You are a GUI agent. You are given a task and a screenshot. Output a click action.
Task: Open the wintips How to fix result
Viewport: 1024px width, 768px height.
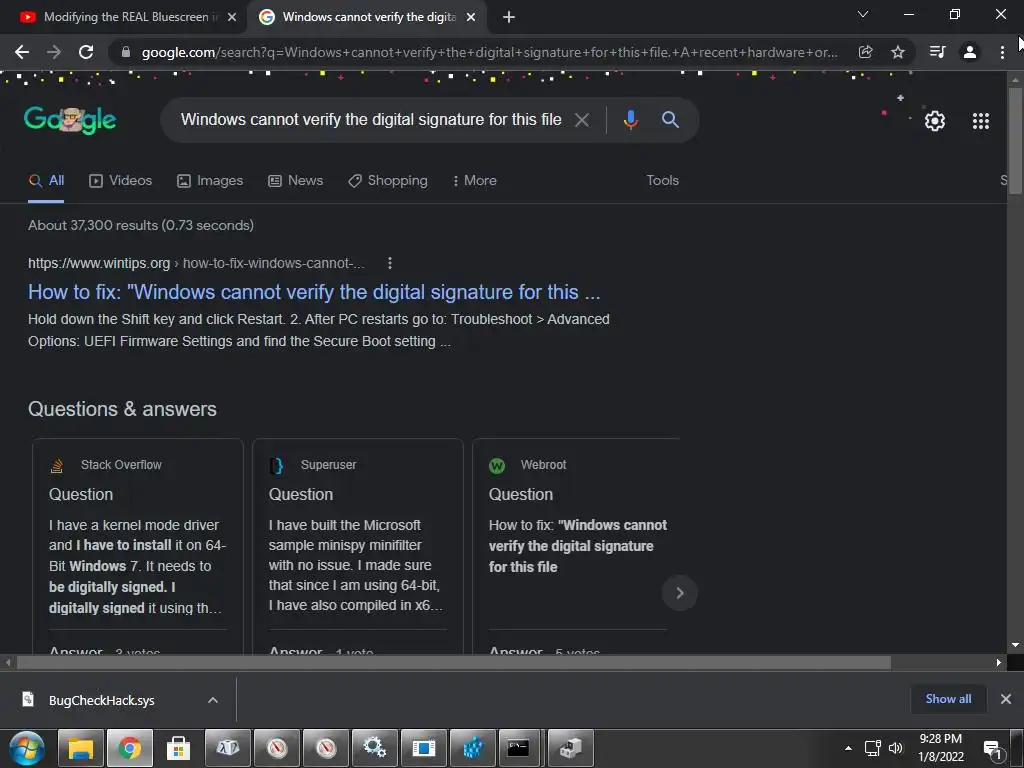click(314, 292)
